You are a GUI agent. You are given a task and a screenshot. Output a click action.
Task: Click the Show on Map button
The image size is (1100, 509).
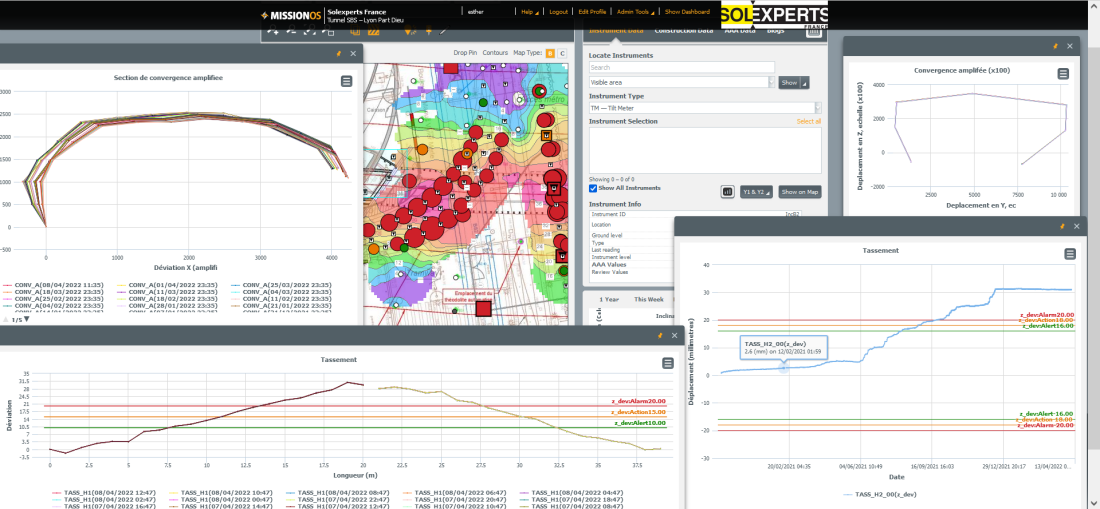point(800,192)
